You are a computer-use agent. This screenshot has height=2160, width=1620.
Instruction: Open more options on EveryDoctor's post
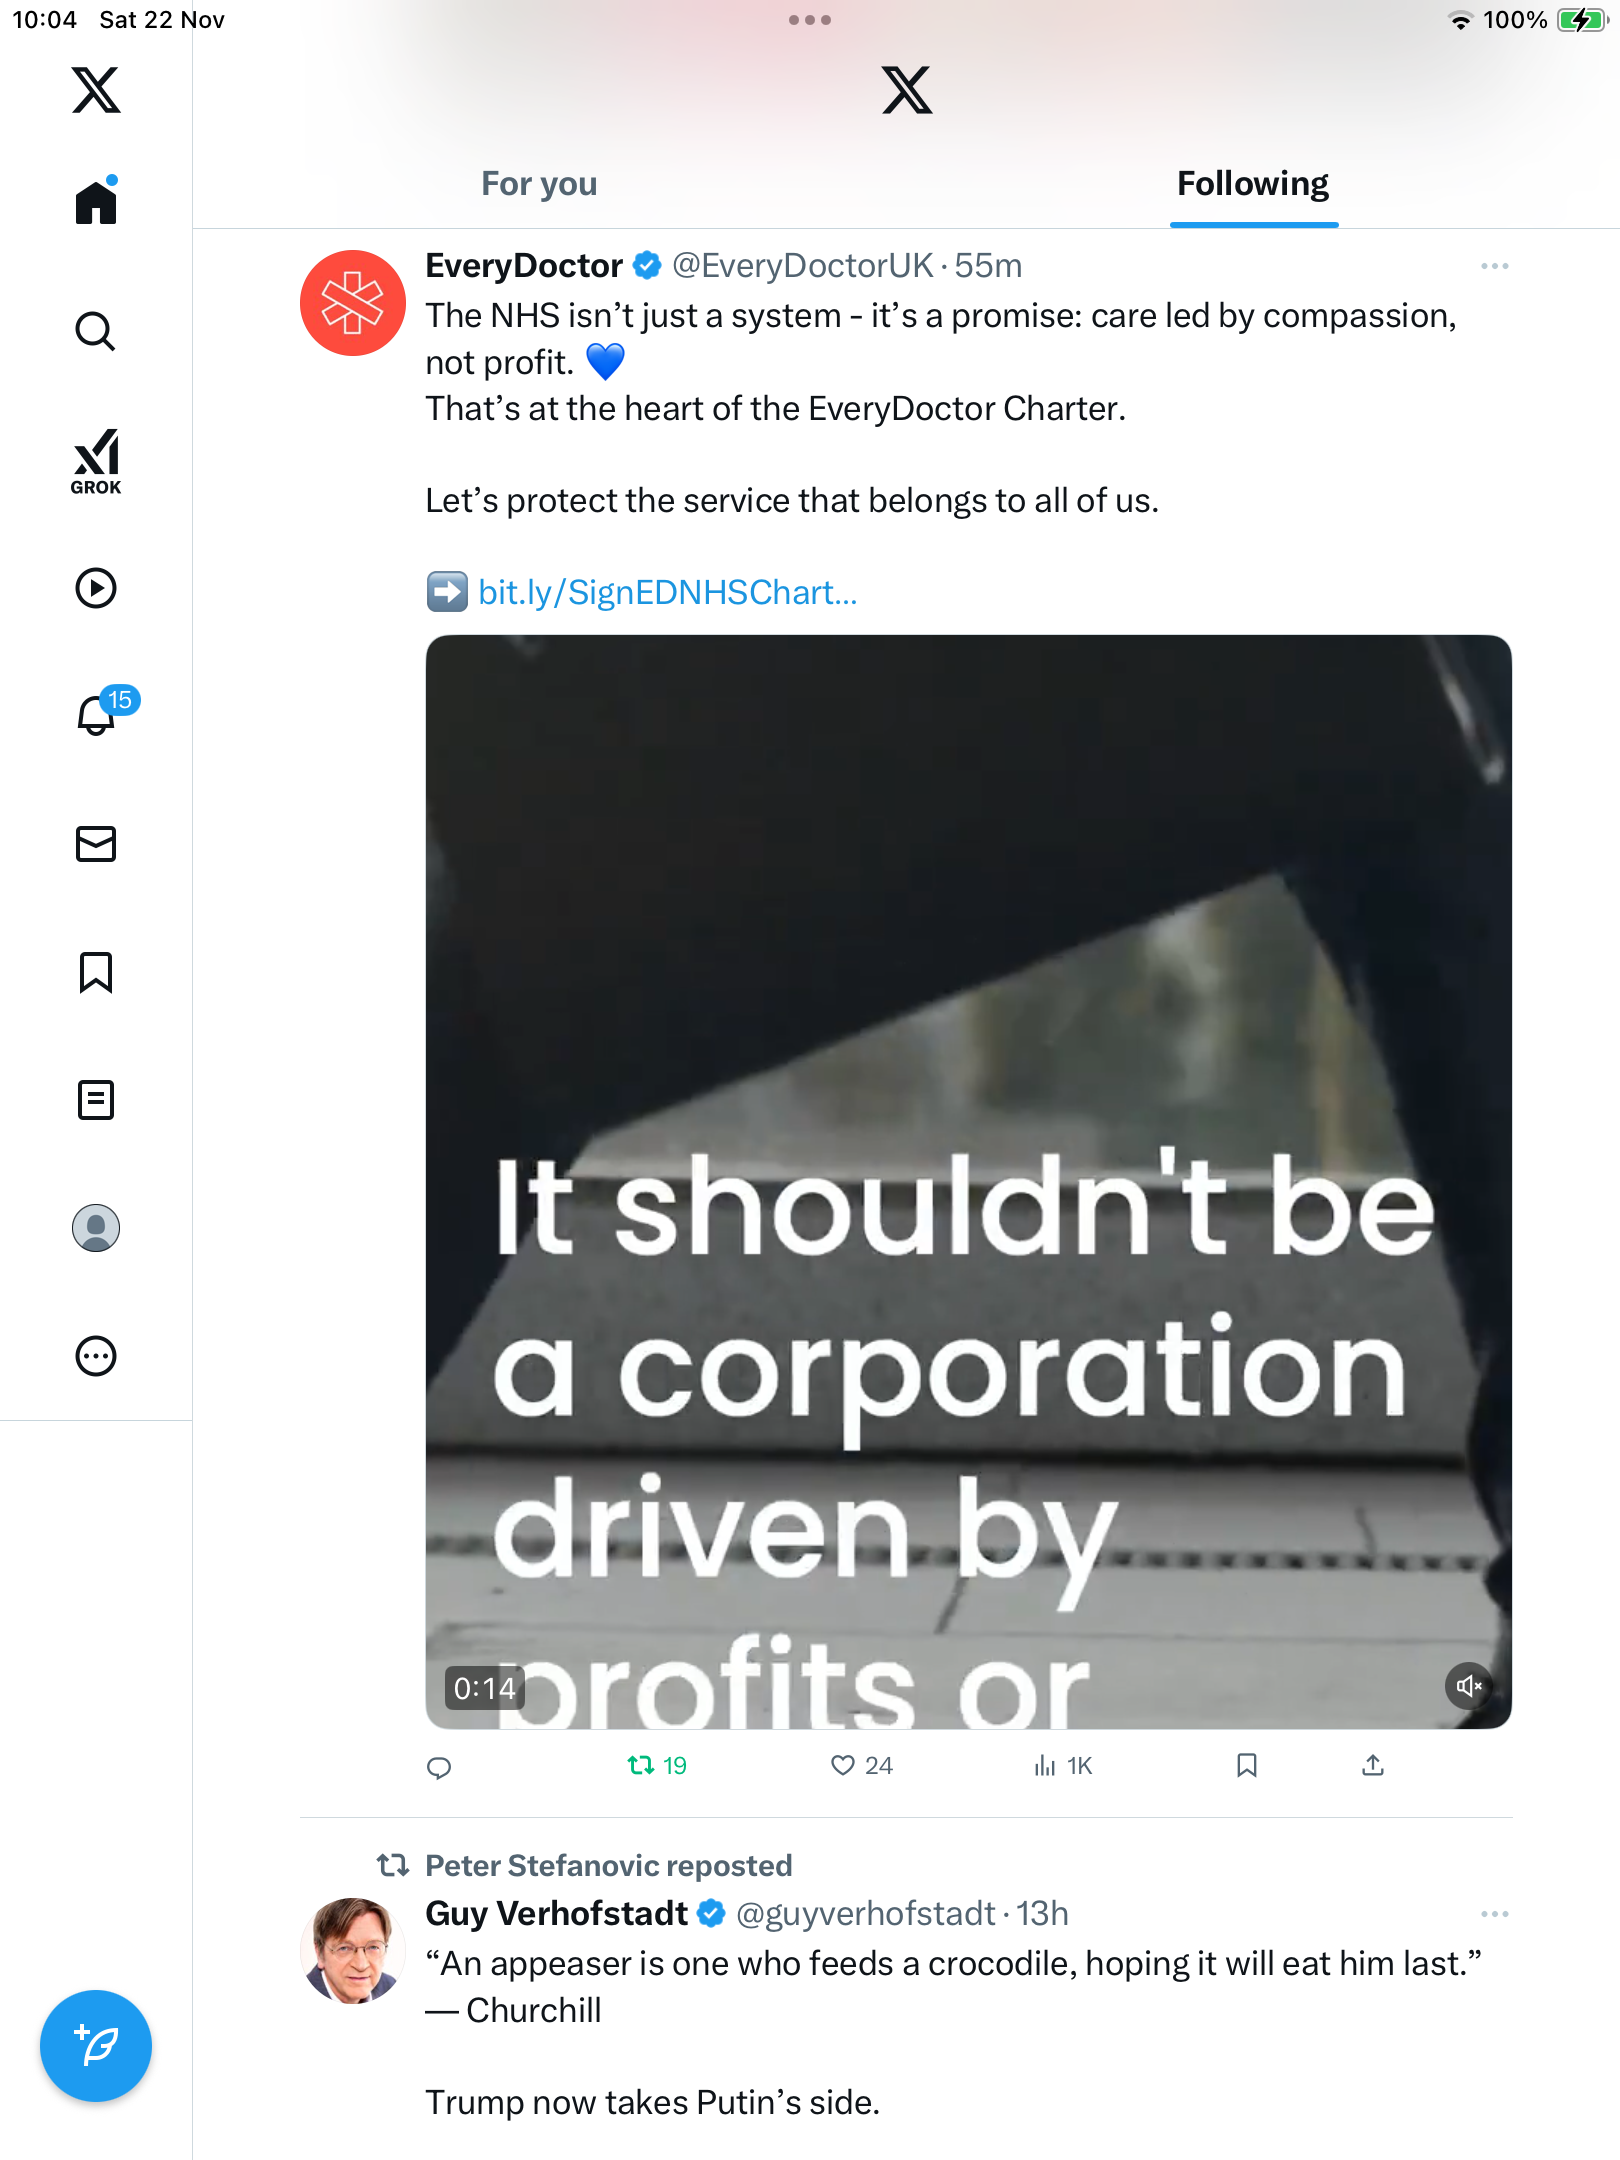tap(1494, 266)
